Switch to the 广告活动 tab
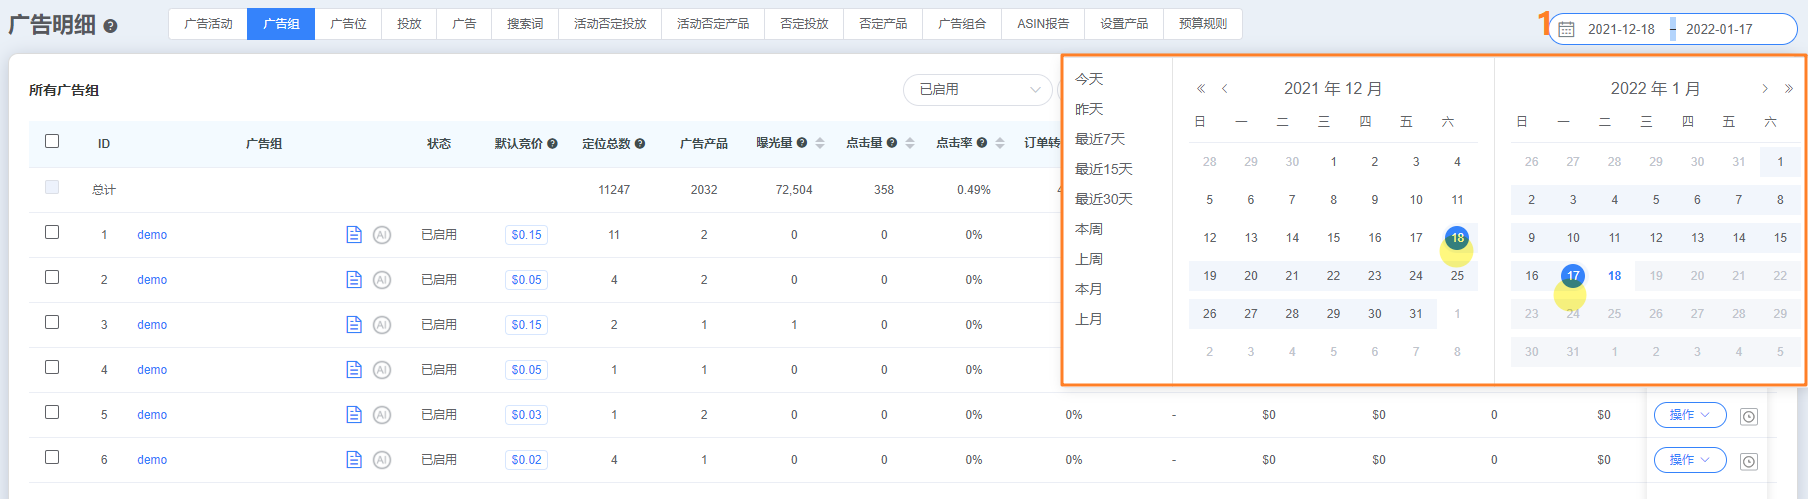 (x=208, y=24)
